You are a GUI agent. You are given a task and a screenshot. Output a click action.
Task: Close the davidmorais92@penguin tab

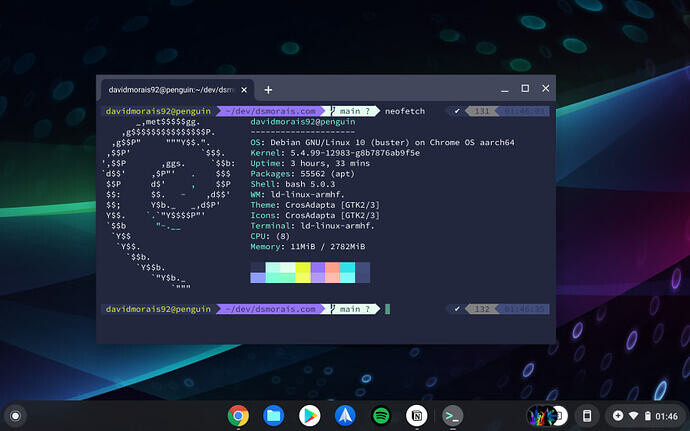244,90
